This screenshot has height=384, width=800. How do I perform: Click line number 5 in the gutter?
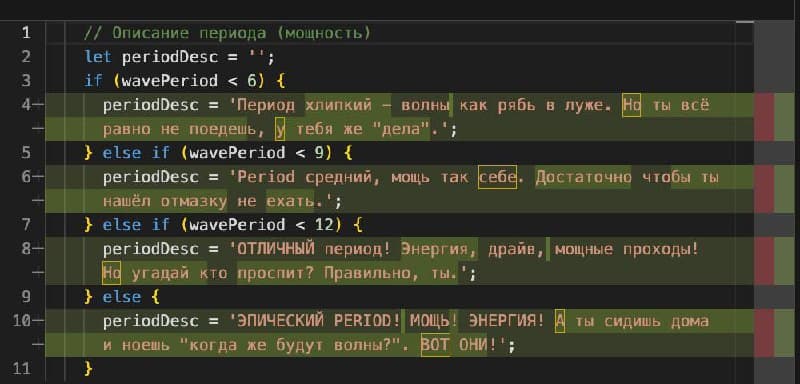click(x=26, y=153)
